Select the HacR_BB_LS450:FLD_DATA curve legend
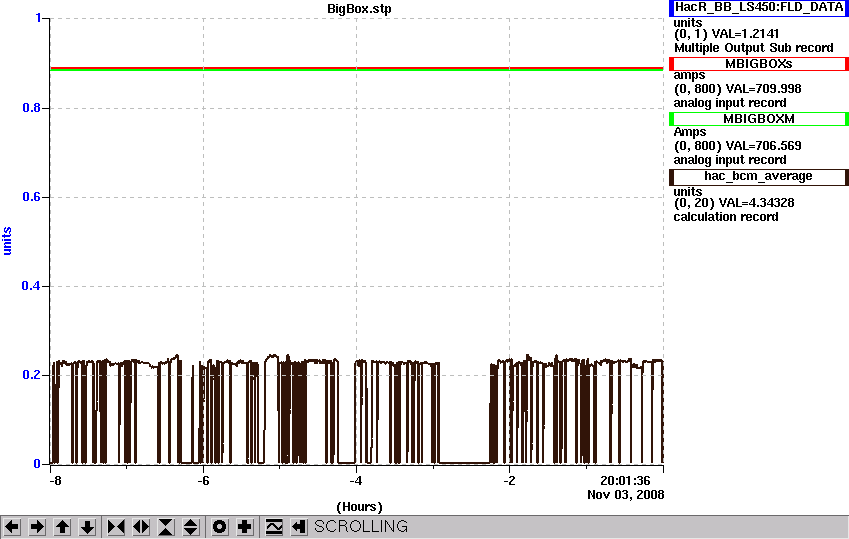The width and height of the screenshot is (849, 539). coord(759,8)
